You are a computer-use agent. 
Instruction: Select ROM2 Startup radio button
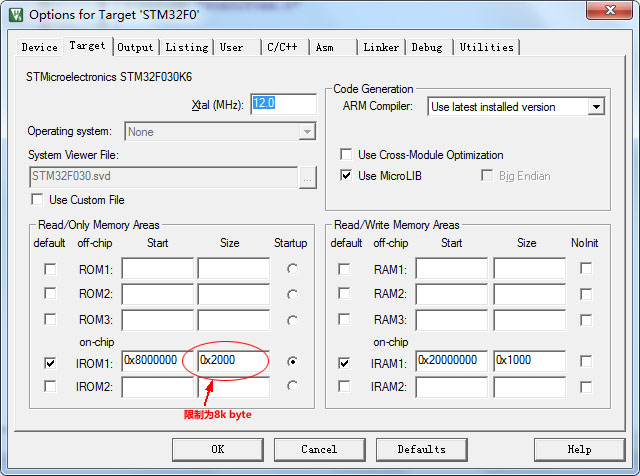point(292,294)
